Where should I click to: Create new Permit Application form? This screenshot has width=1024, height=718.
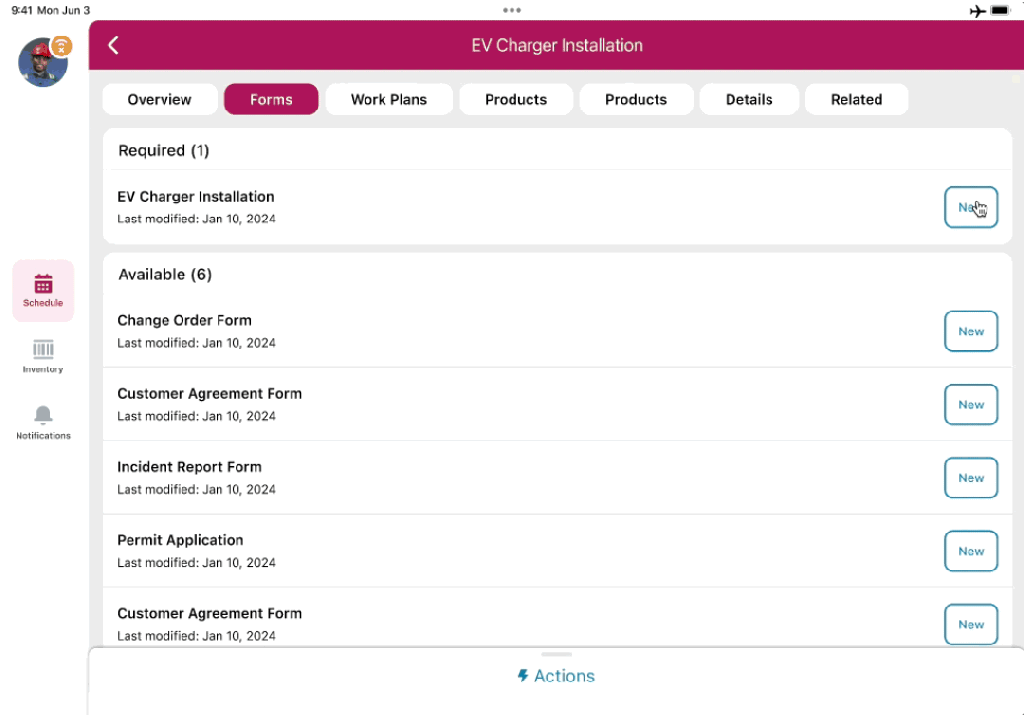pos(971,551)
